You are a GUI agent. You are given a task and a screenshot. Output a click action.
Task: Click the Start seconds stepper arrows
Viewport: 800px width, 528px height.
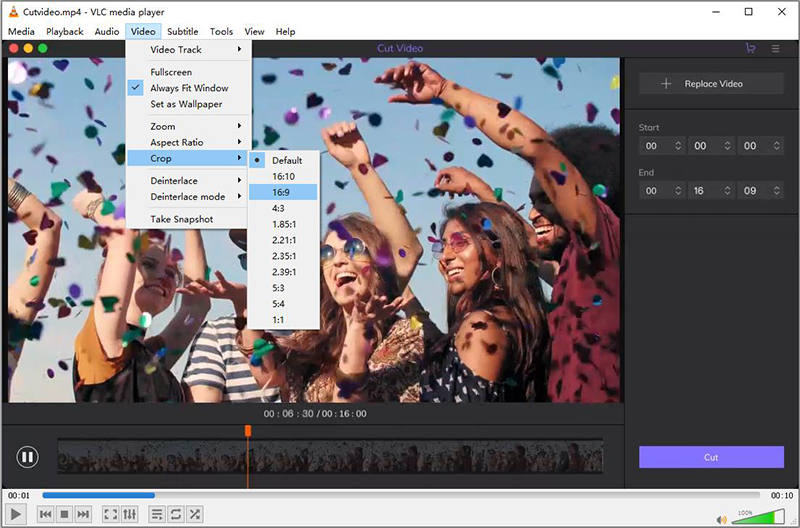(777, 146)
